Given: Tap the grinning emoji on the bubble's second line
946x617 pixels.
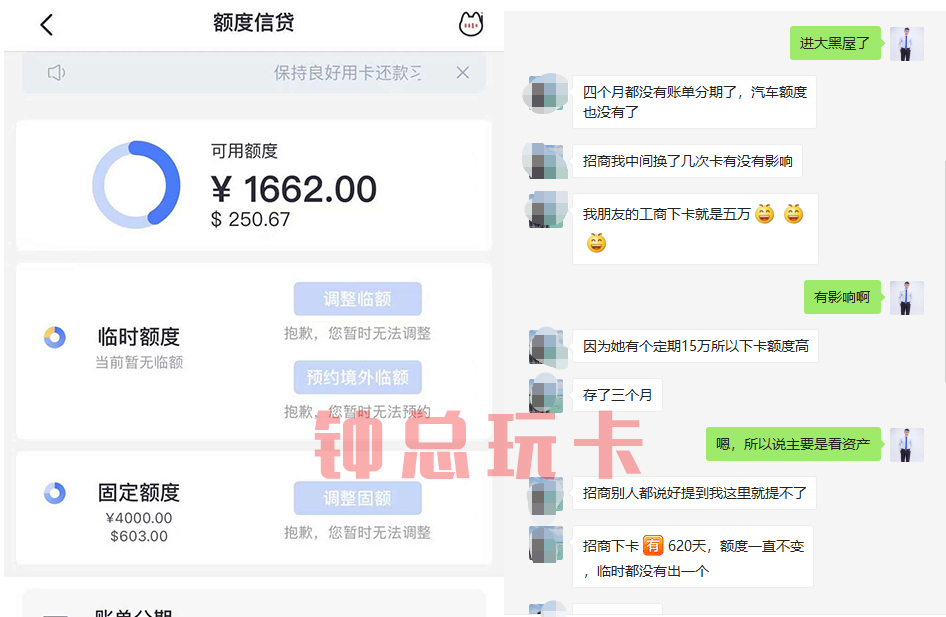Looking at the screenshot, I should (596, 243).
